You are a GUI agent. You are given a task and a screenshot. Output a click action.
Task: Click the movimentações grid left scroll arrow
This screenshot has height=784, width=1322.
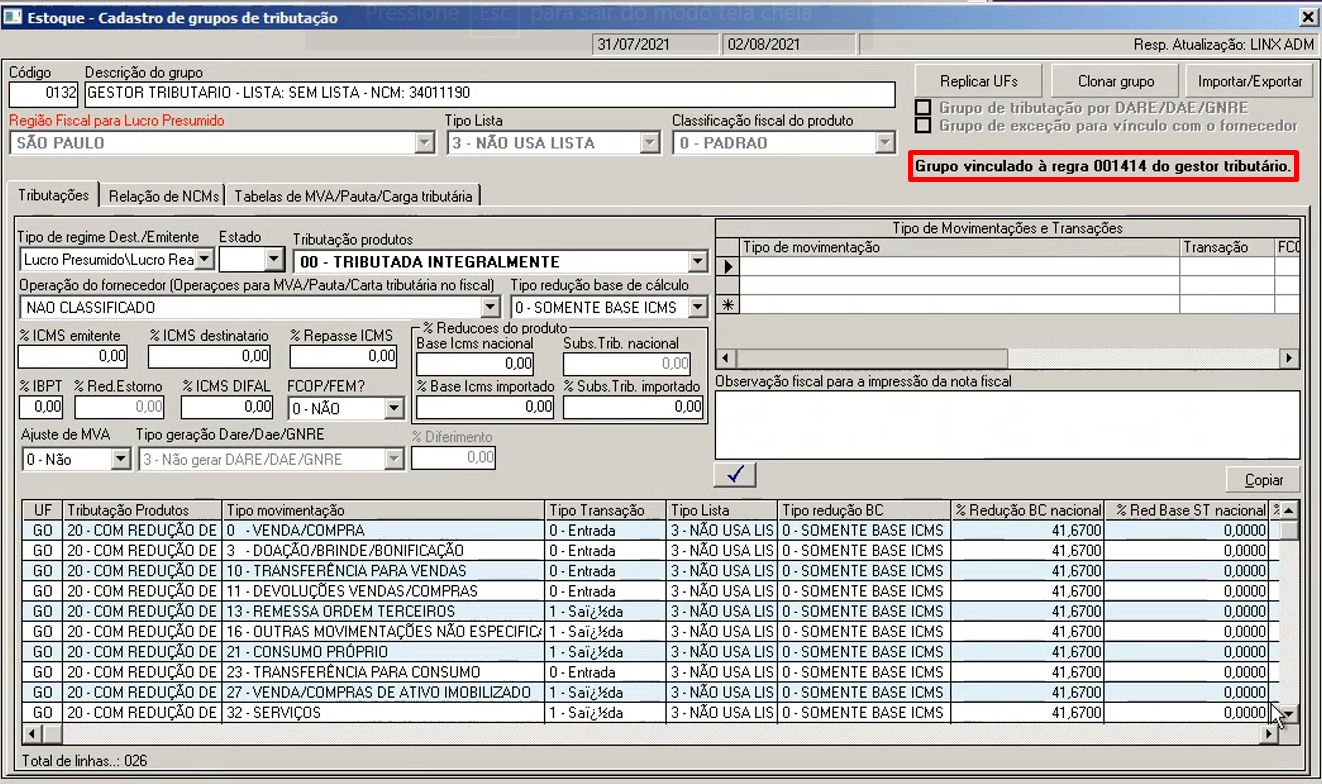coord(726,358)
